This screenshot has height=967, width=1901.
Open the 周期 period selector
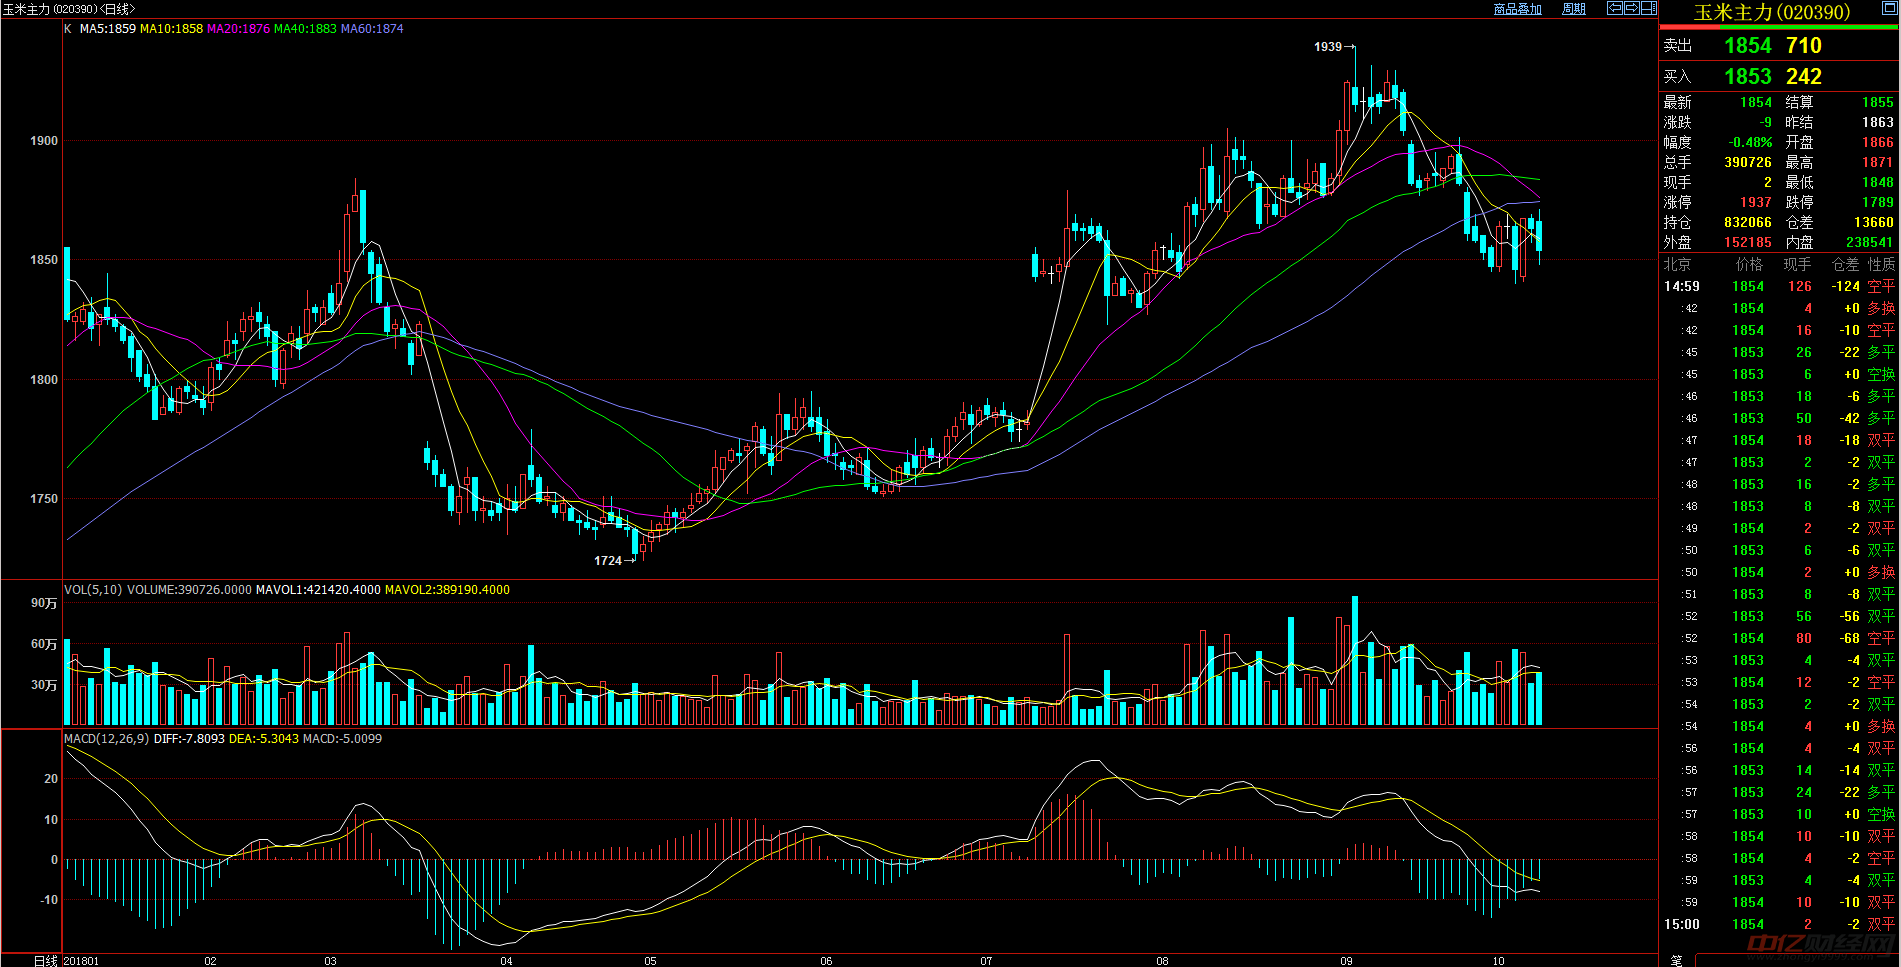click(x=1574, y=9)
